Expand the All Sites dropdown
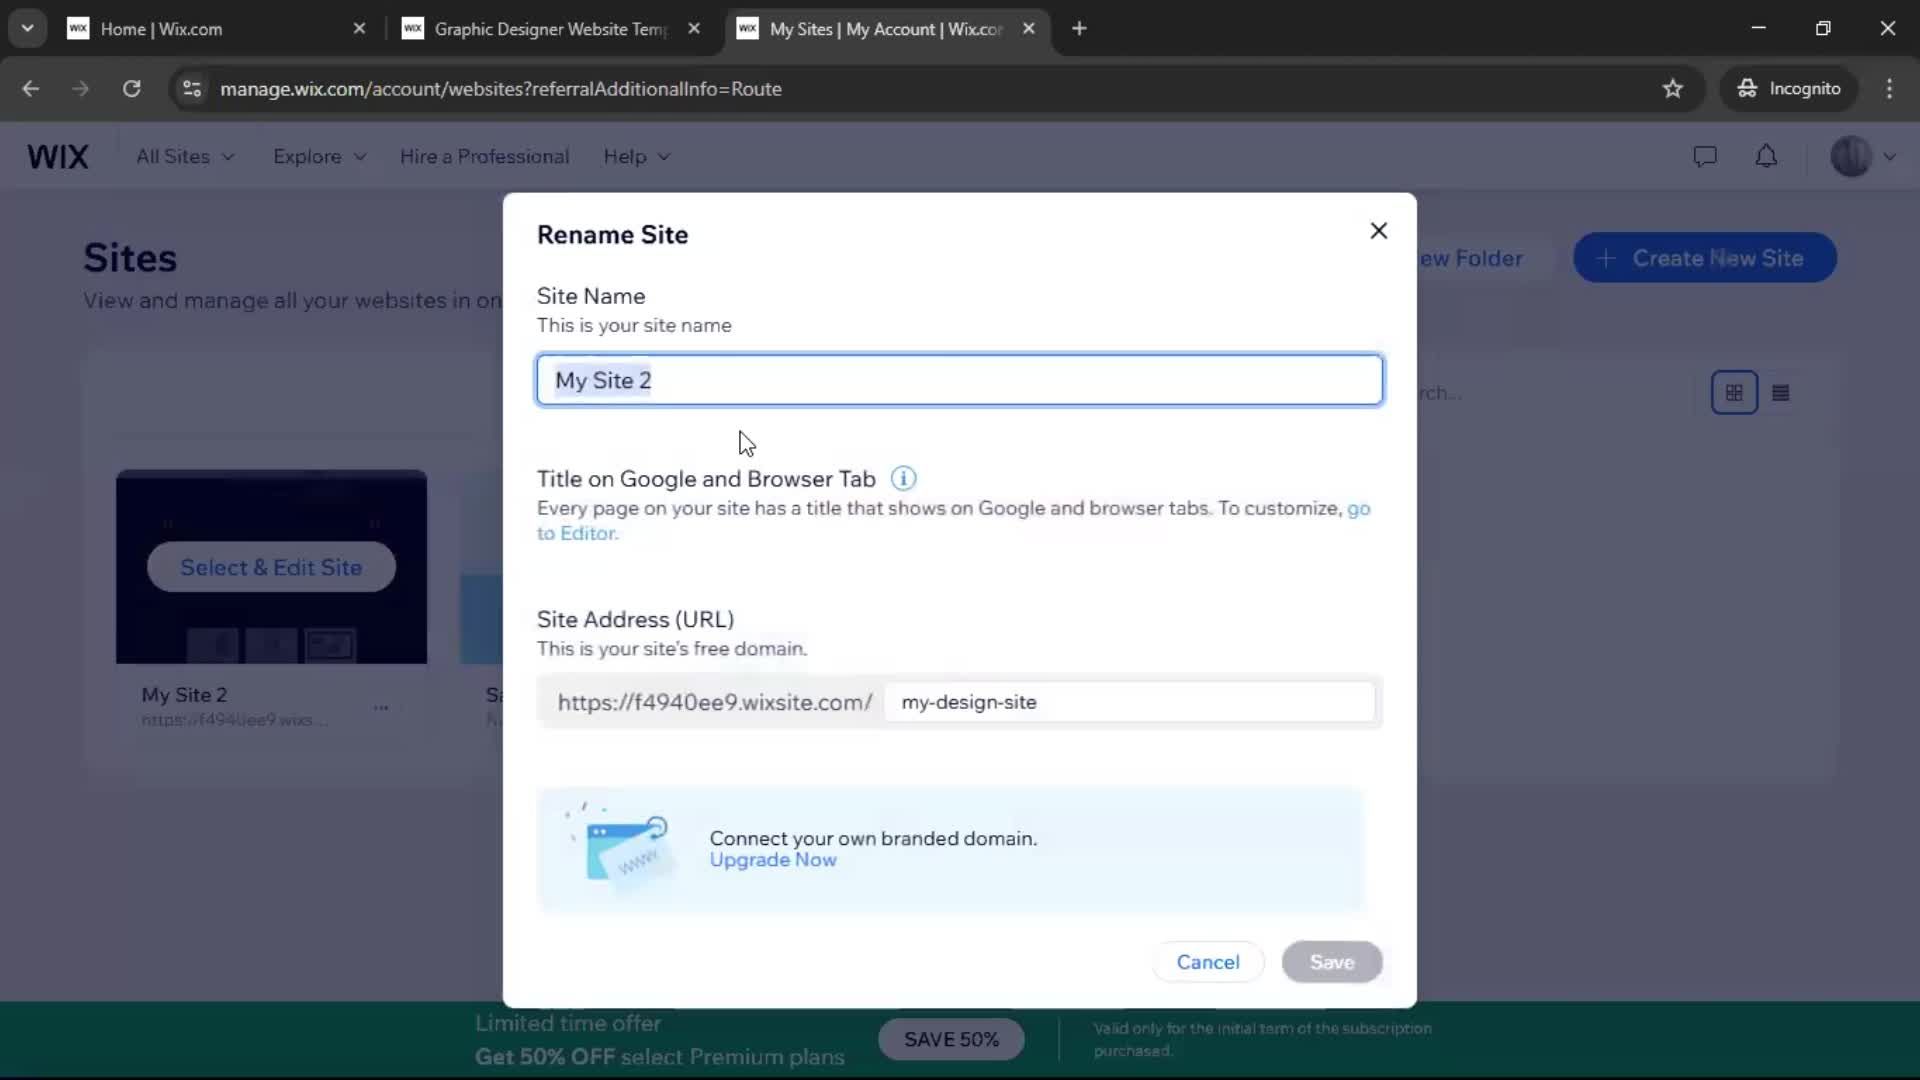Screen dimensions: 1920x1080 (x=185, y=157)
